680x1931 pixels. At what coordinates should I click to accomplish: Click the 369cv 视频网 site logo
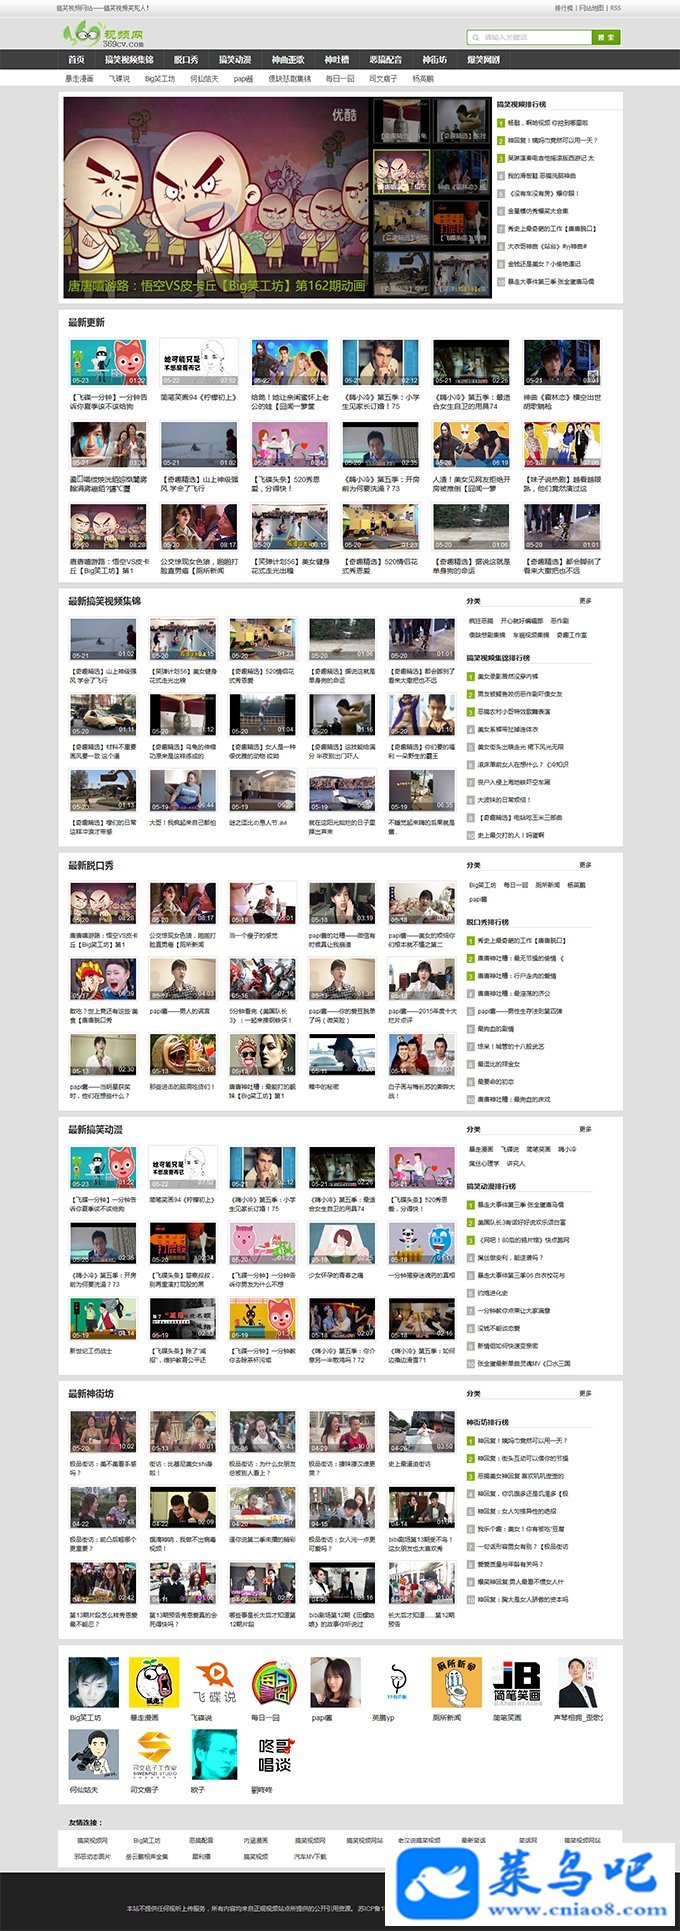click(103, 36)
